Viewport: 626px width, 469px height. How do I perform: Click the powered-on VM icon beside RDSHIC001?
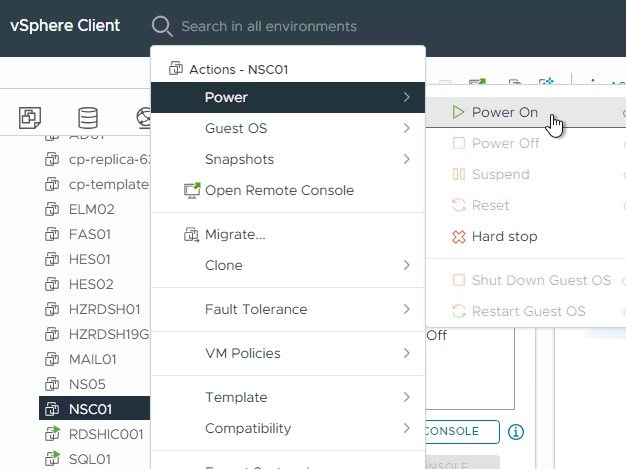coord(52,433)
